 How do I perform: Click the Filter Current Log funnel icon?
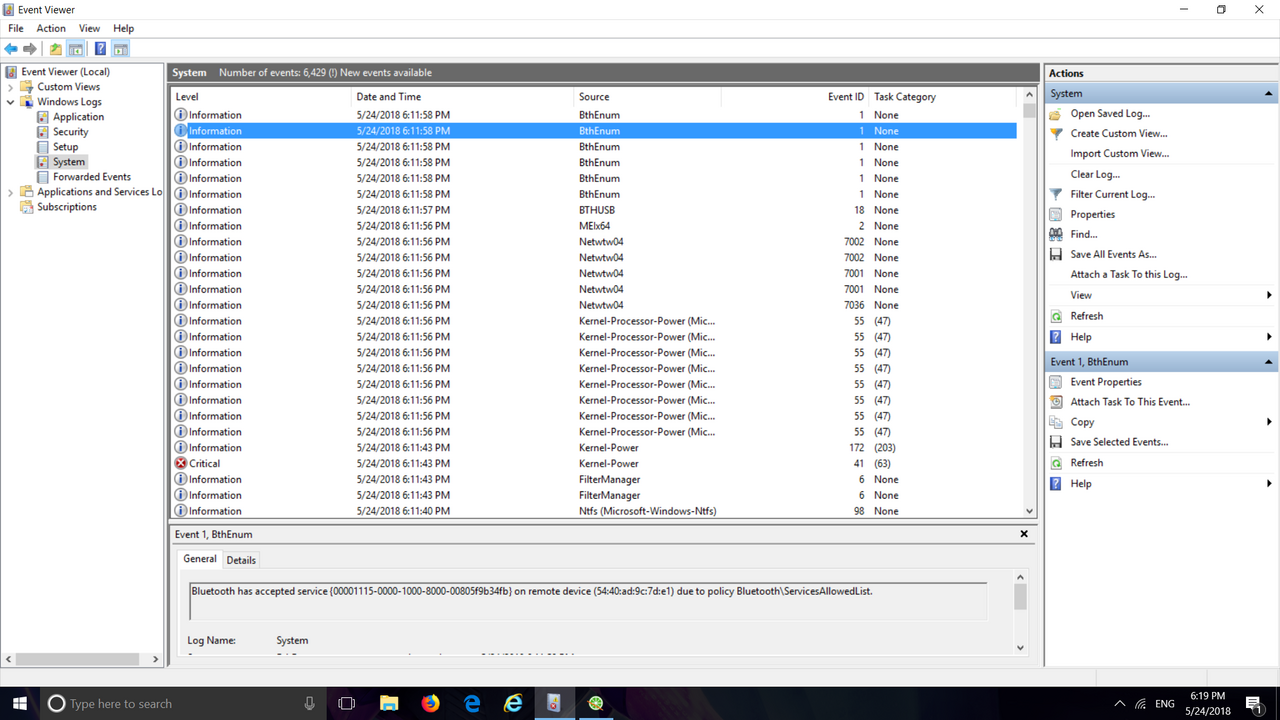[1056, 194]
